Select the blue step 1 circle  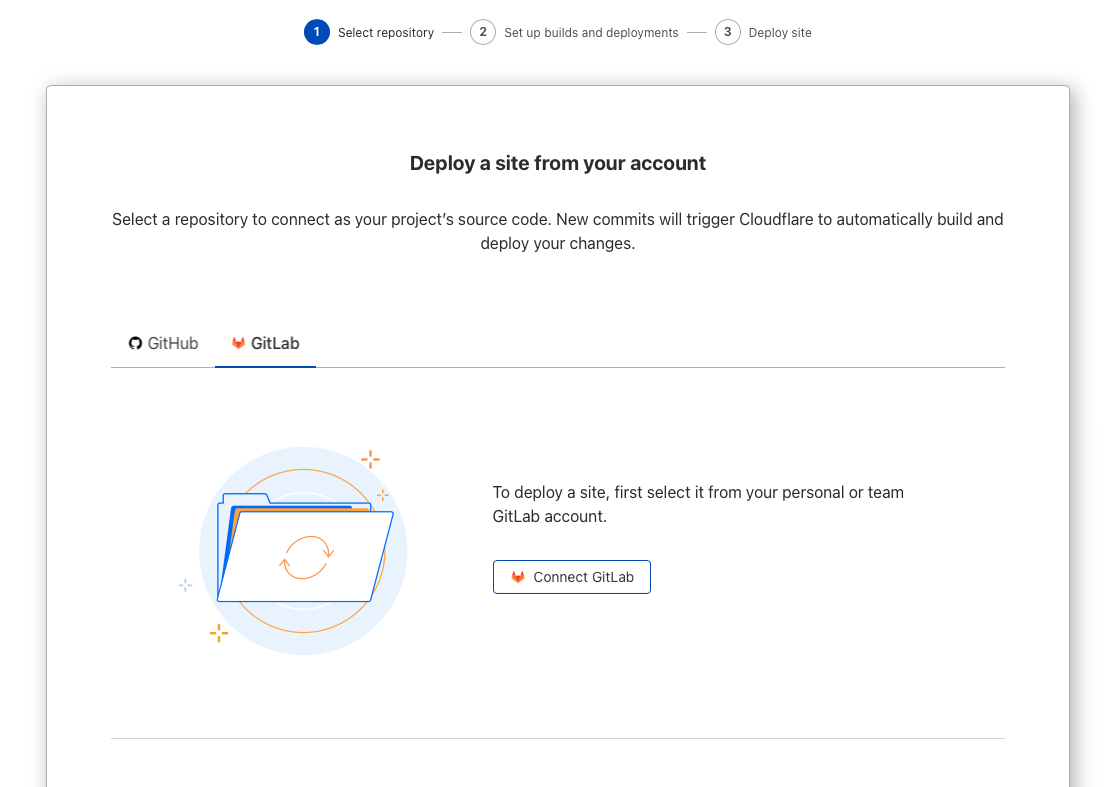(x=316, y=32)
